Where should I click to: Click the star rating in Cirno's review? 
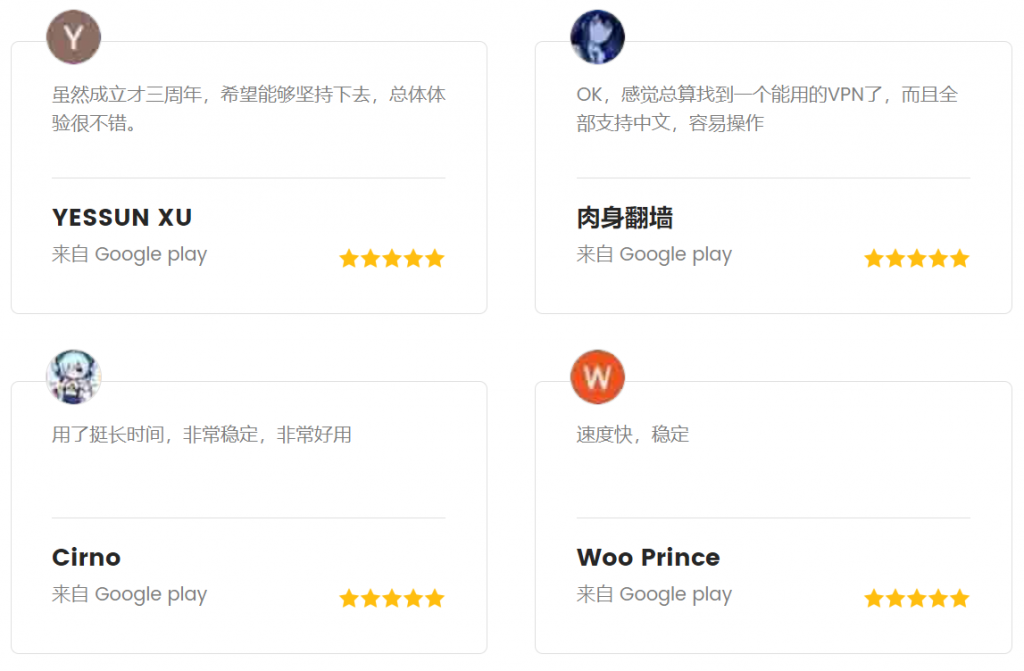(x=392, y=599)
